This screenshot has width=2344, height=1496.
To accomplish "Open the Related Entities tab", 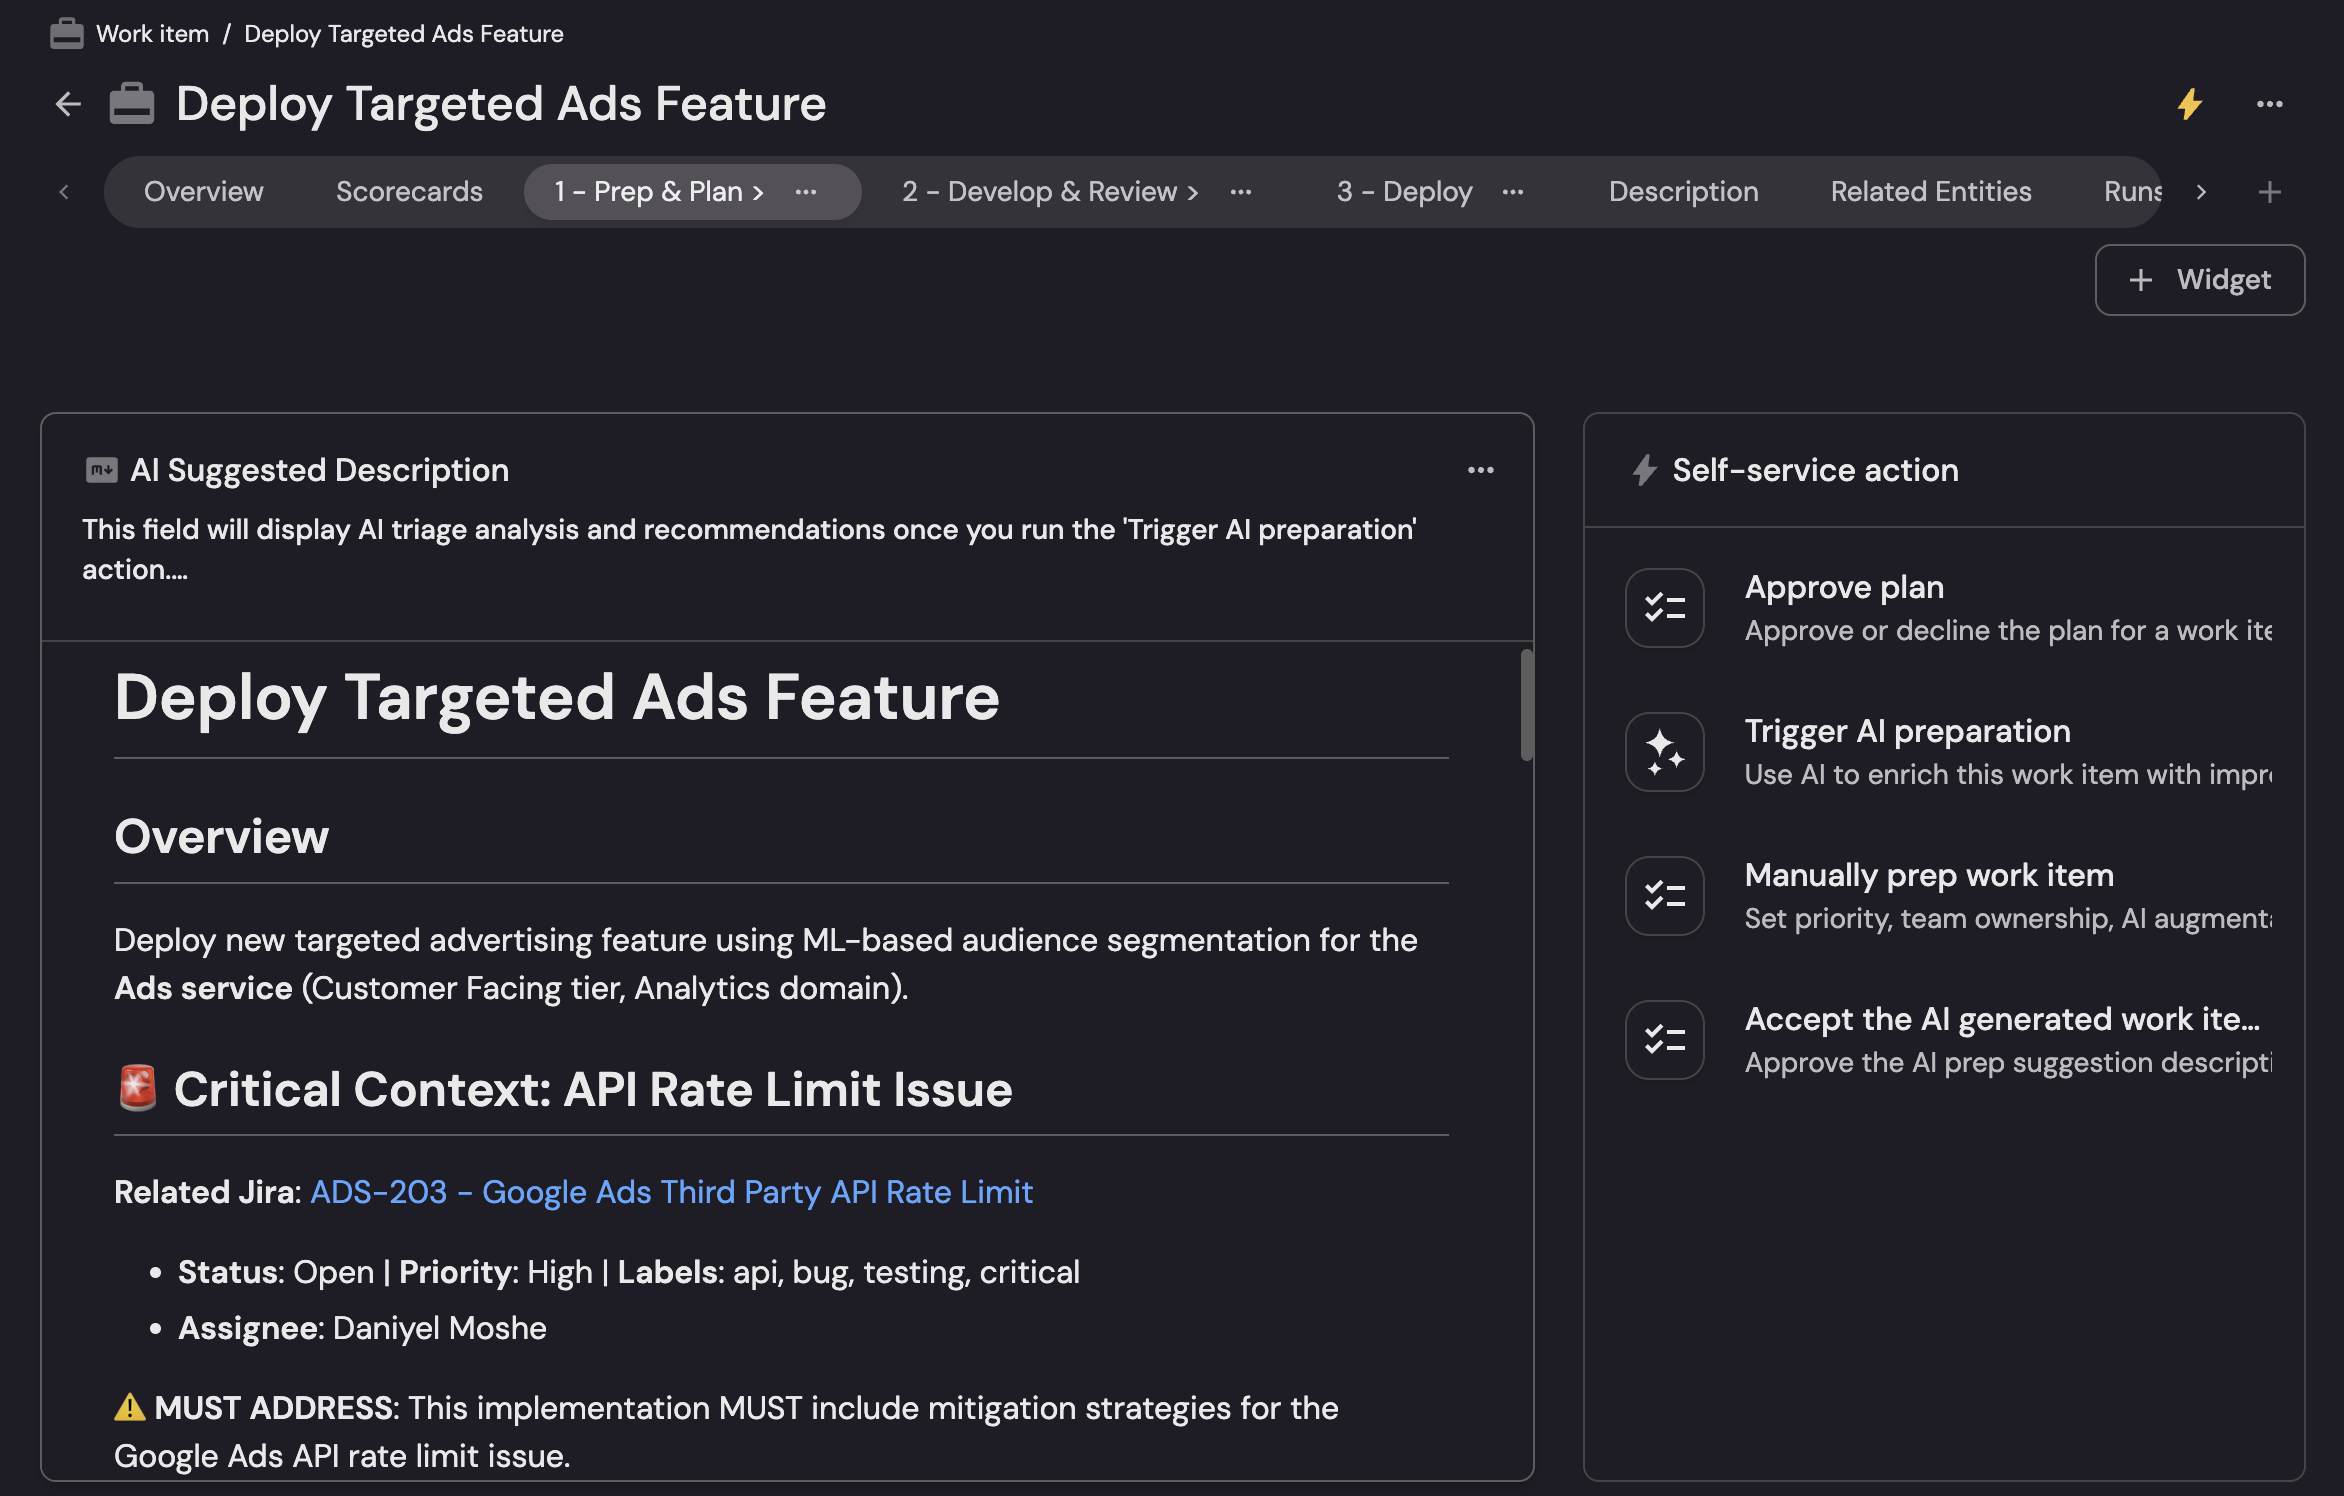I will [1930, 192].
